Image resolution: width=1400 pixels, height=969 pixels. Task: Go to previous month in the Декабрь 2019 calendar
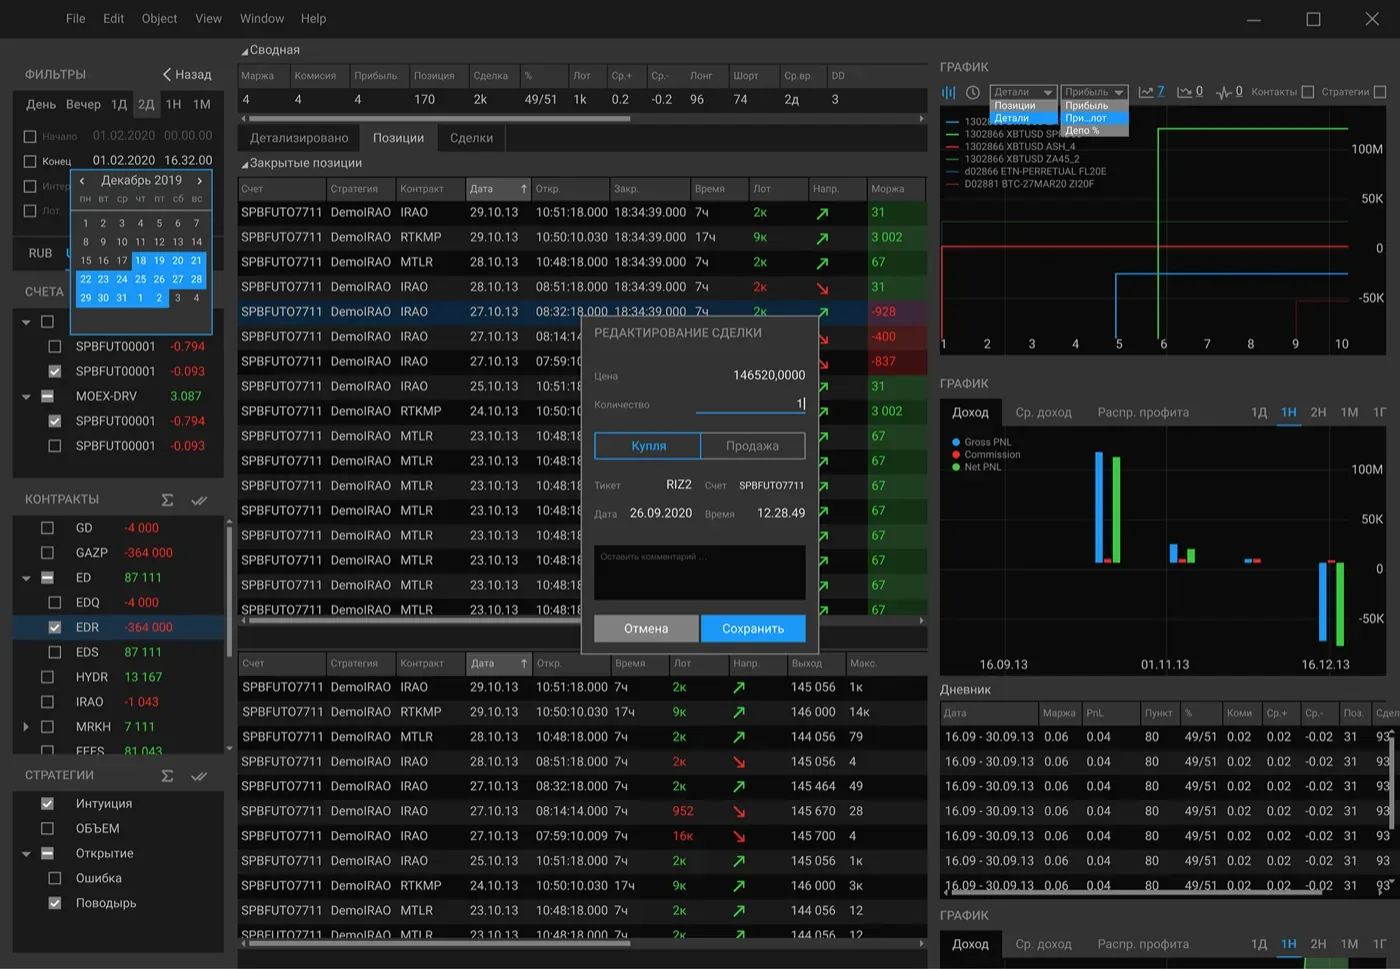point(82,181)
